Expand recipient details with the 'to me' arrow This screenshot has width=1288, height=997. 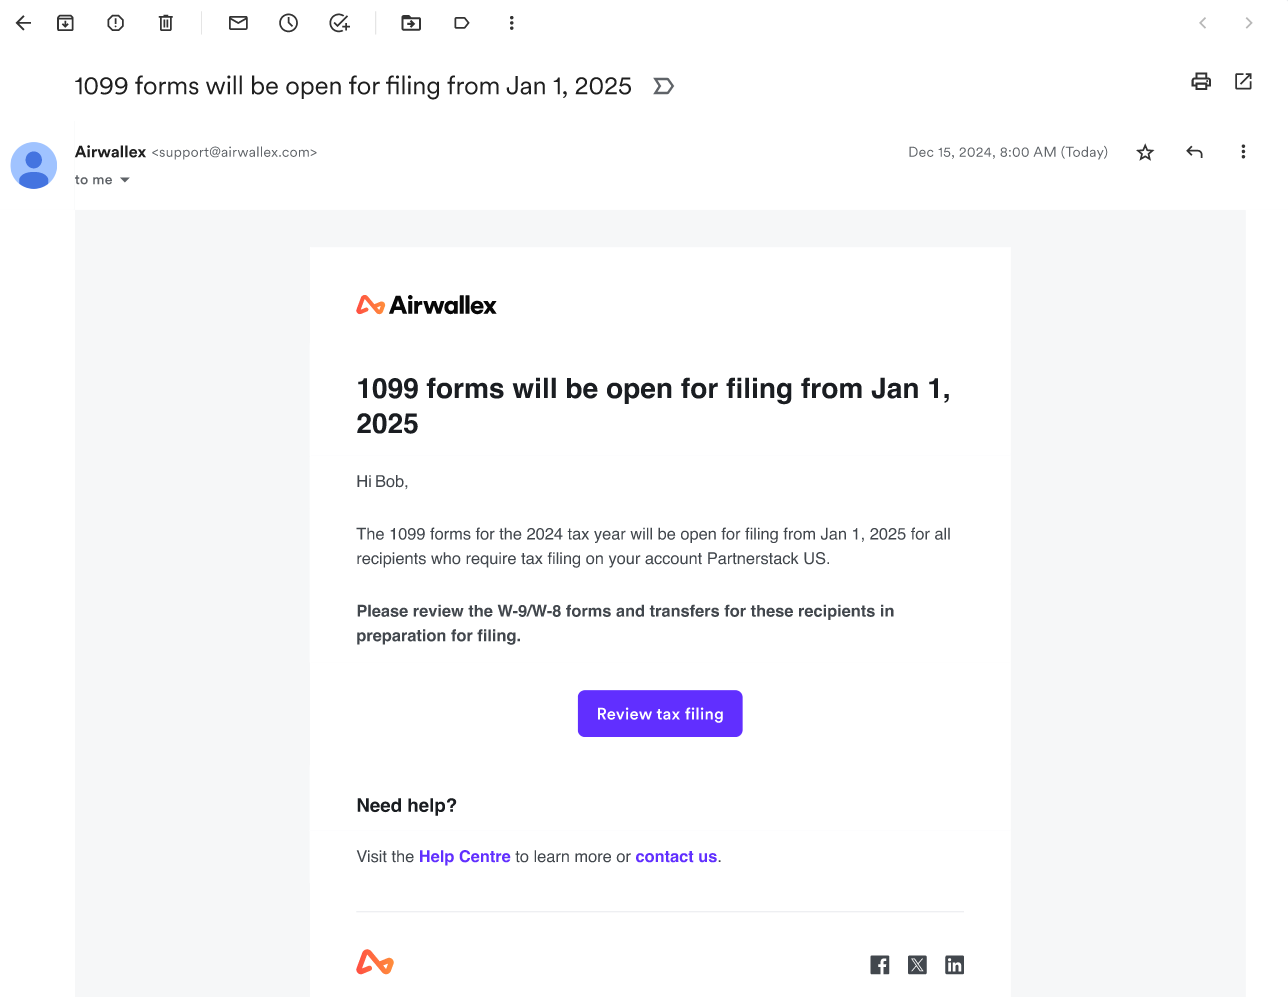coord(124,179)
